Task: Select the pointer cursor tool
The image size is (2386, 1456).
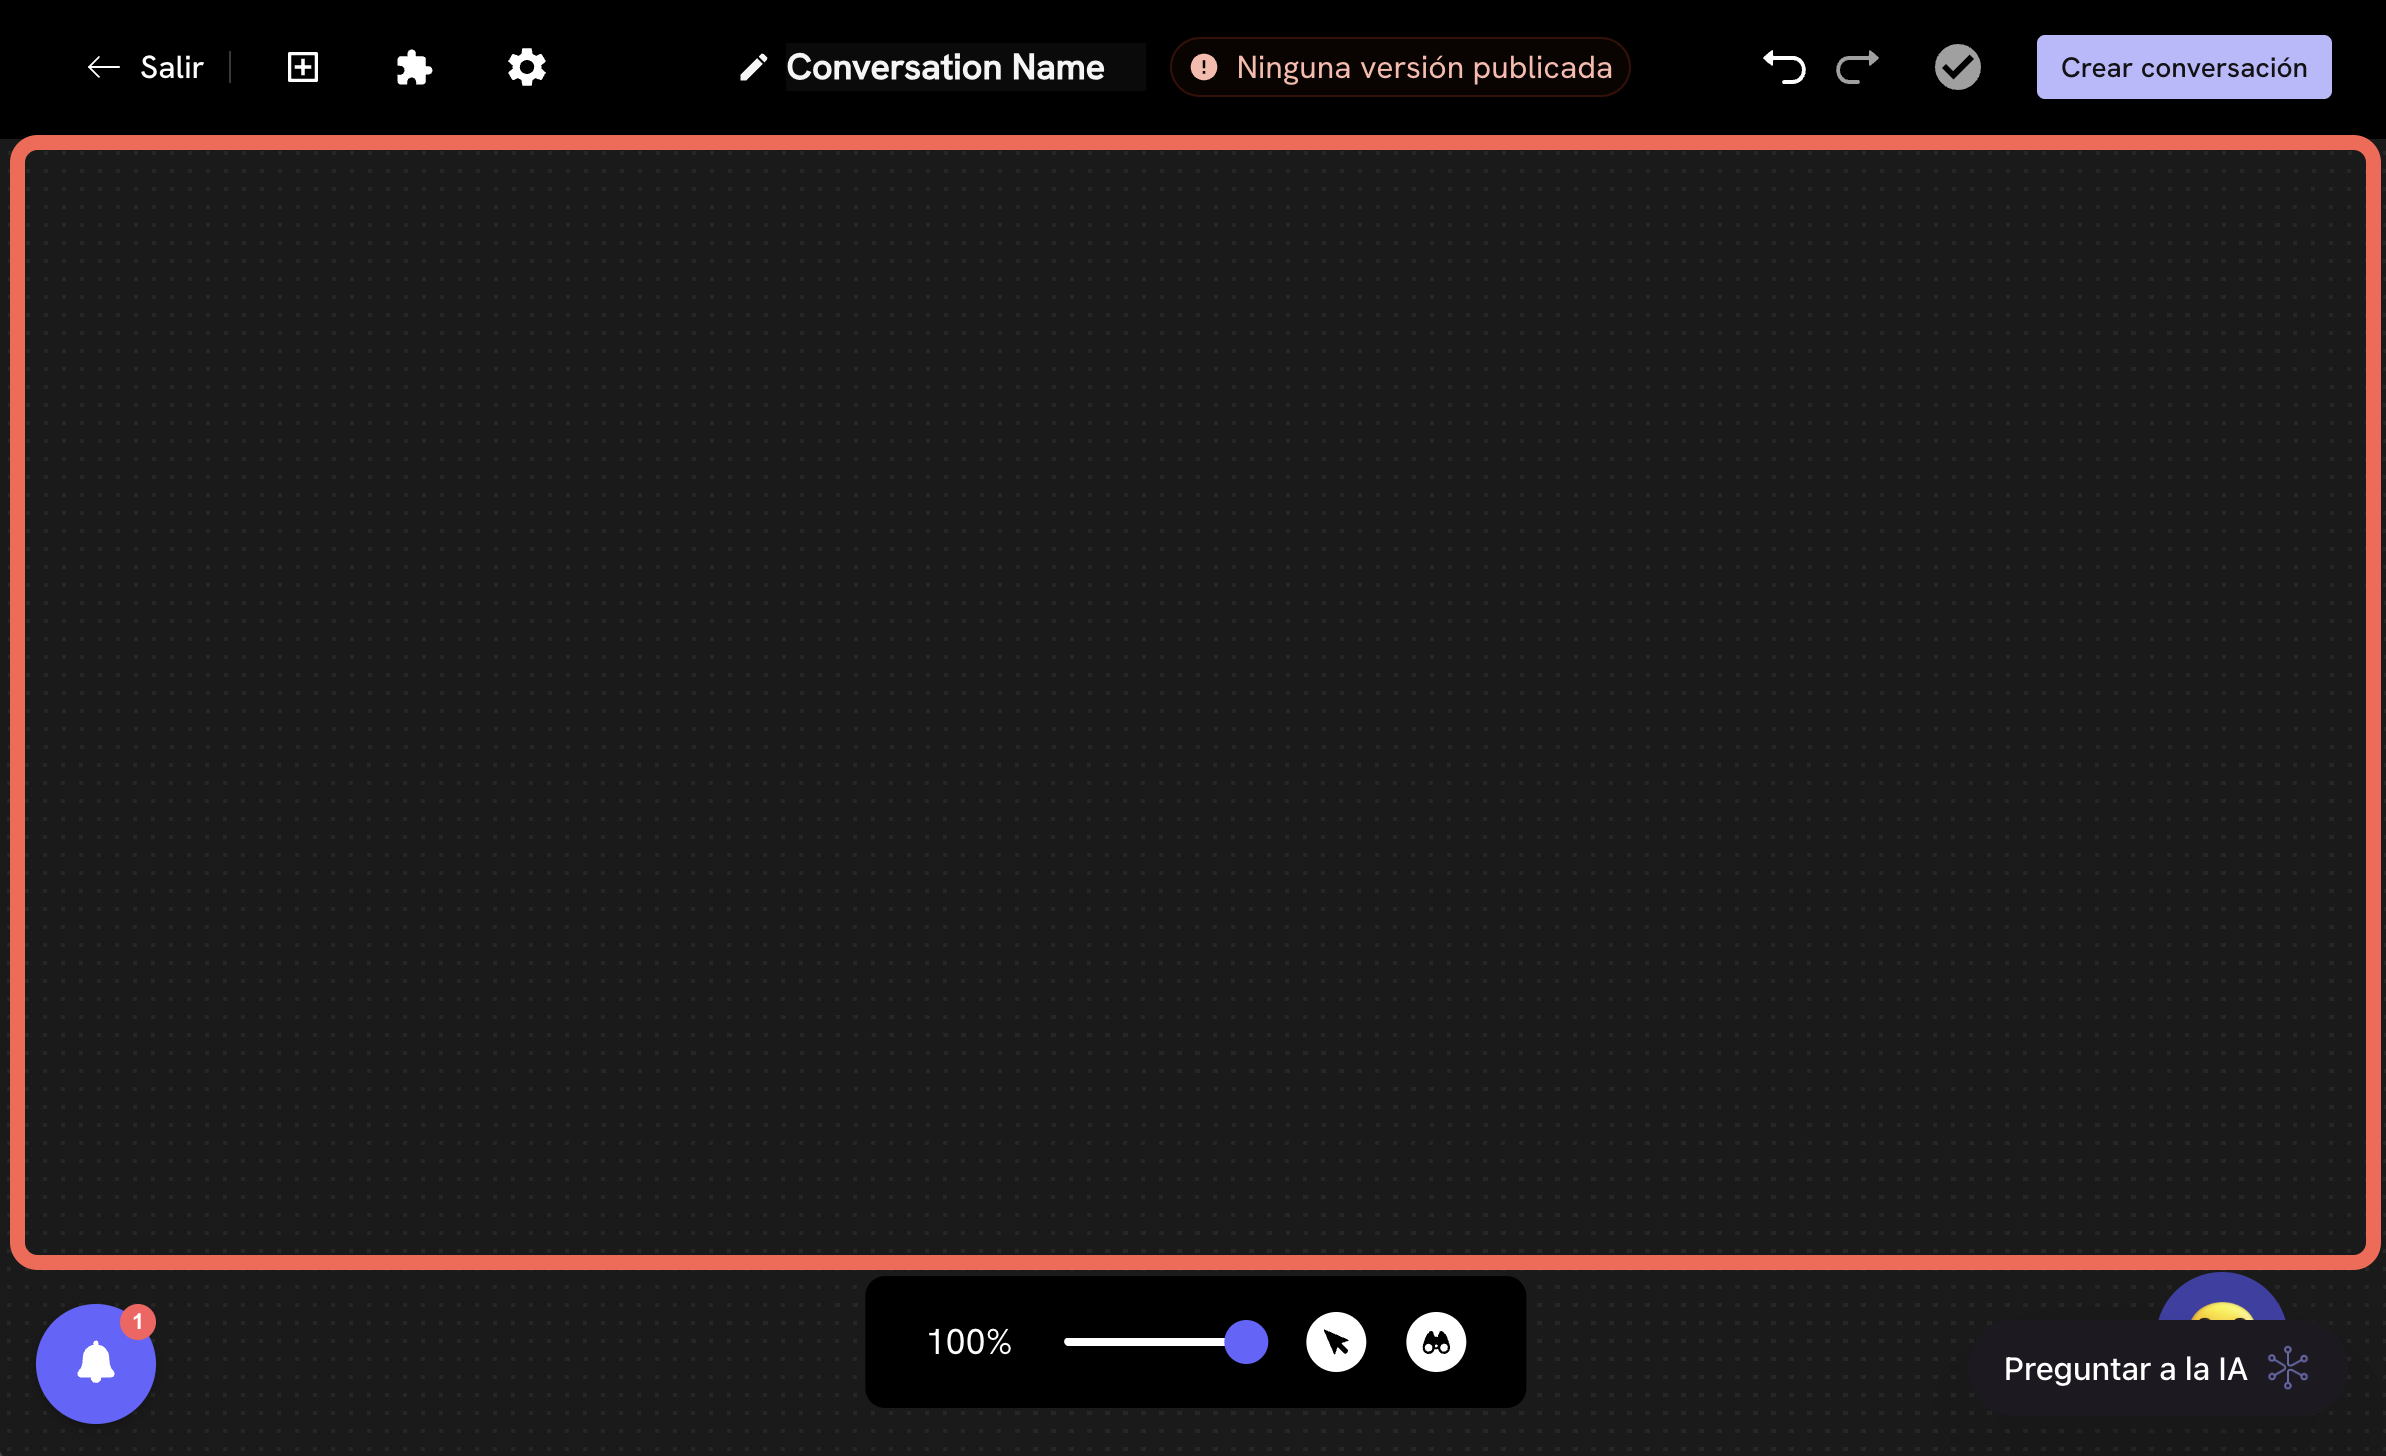Action: point(1336,1342)
